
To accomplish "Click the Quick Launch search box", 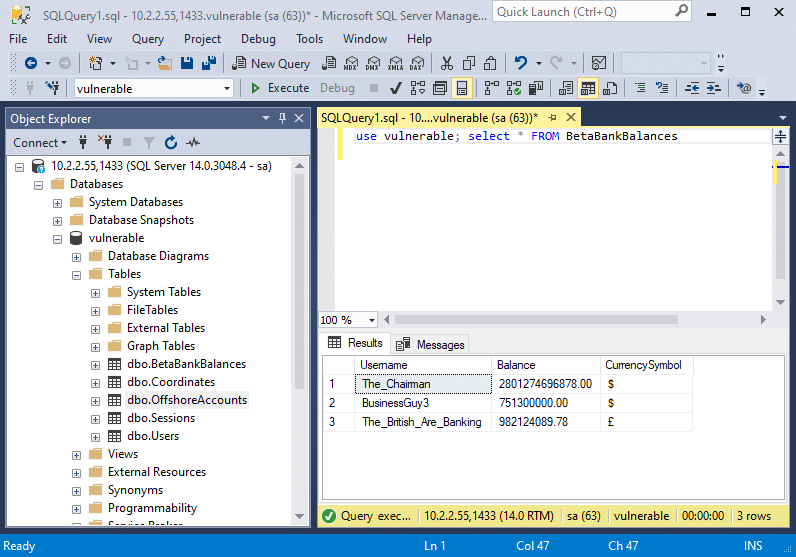I will coord(591,12).
